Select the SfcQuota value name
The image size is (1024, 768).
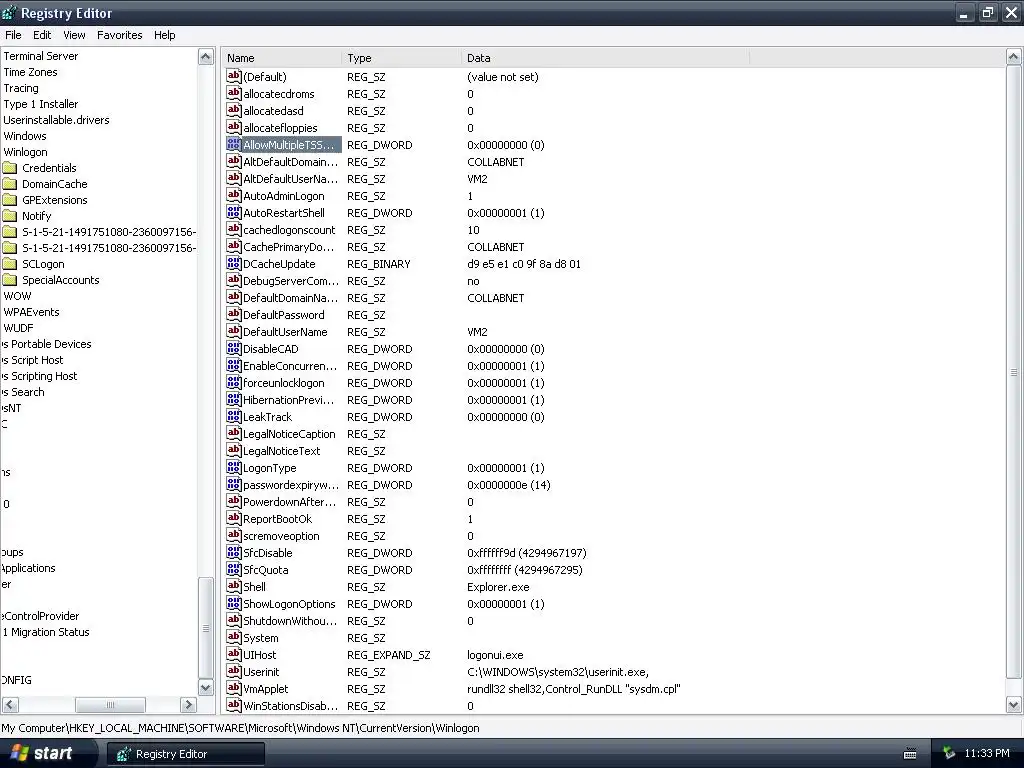(266, 569)
